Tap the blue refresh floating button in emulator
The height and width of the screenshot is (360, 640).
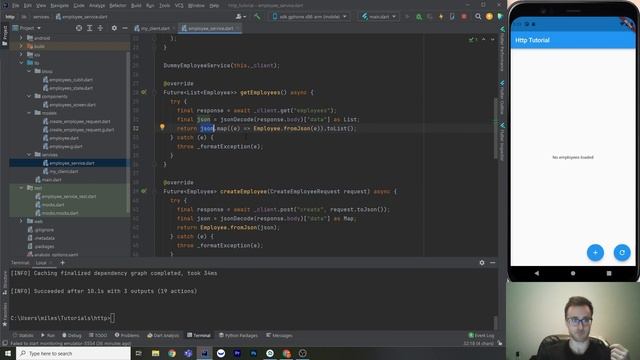[x=622, y=253]
